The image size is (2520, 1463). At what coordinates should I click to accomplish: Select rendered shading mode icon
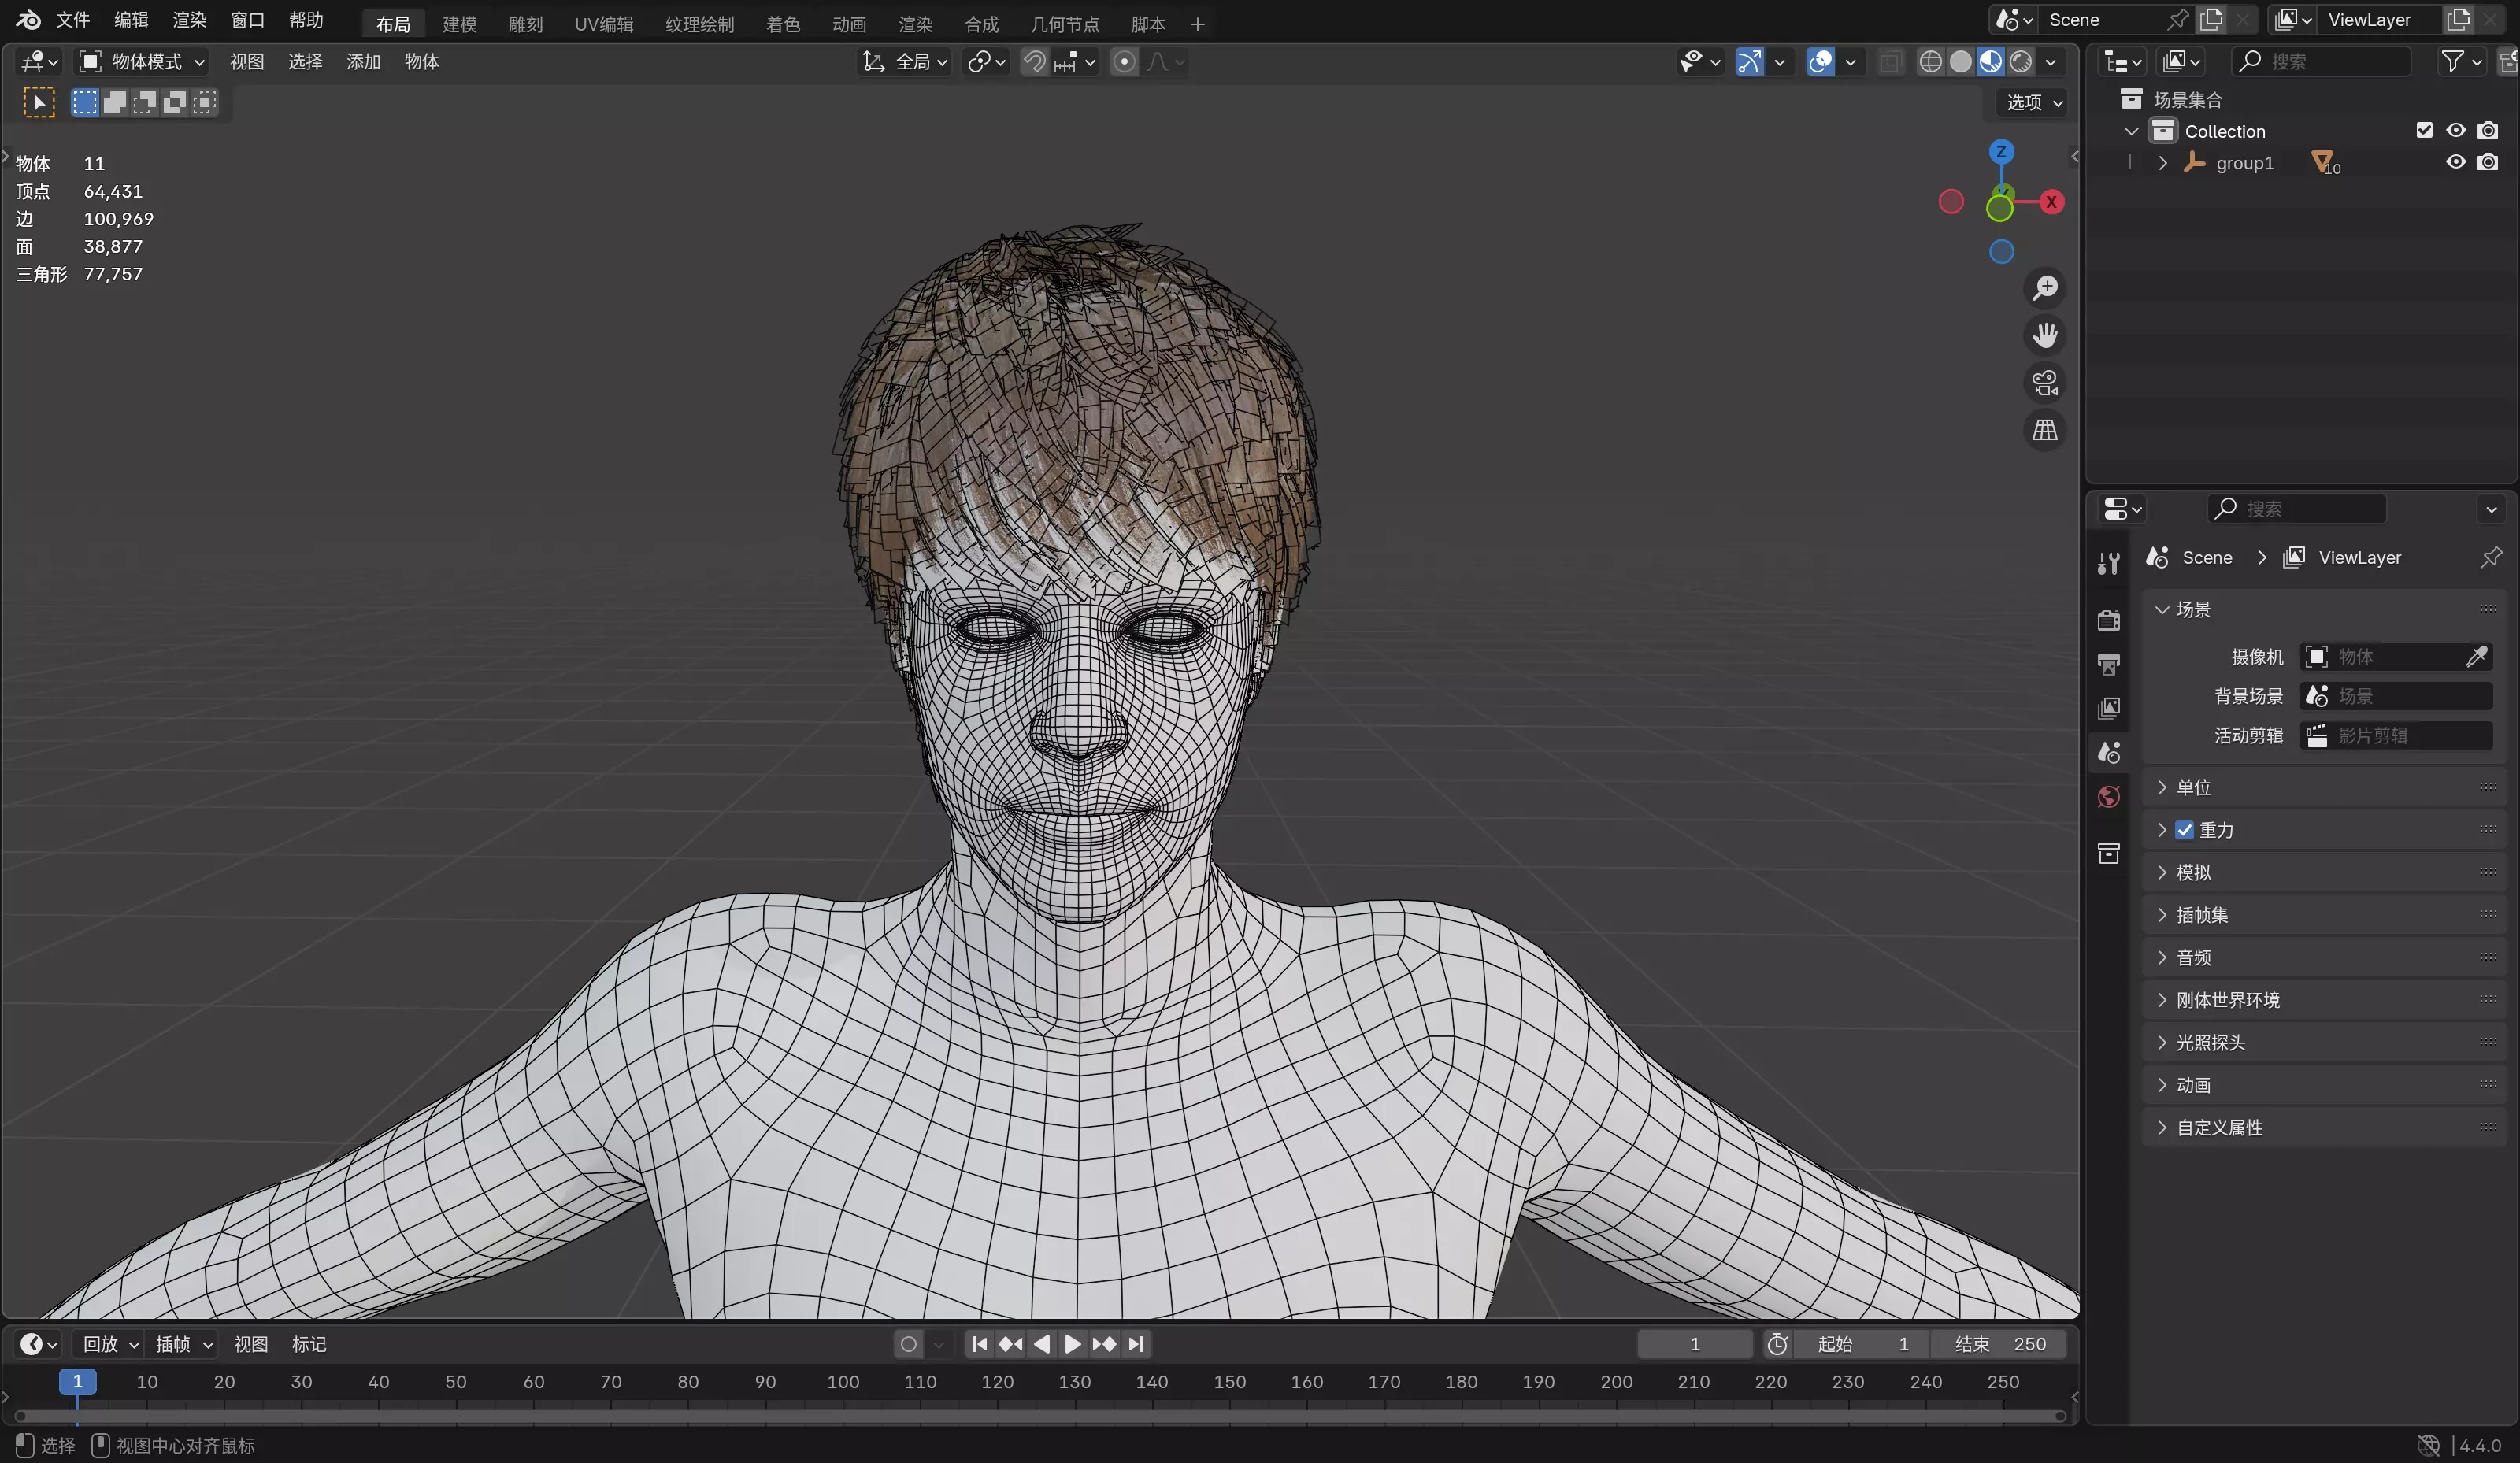tap(2021, 62)
